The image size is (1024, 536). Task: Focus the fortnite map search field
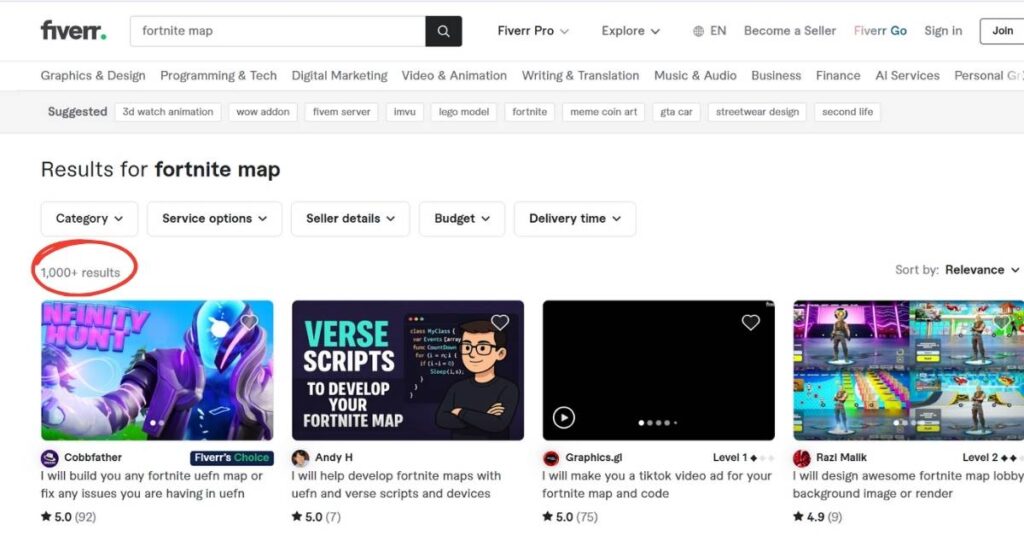tap(278, 31)
